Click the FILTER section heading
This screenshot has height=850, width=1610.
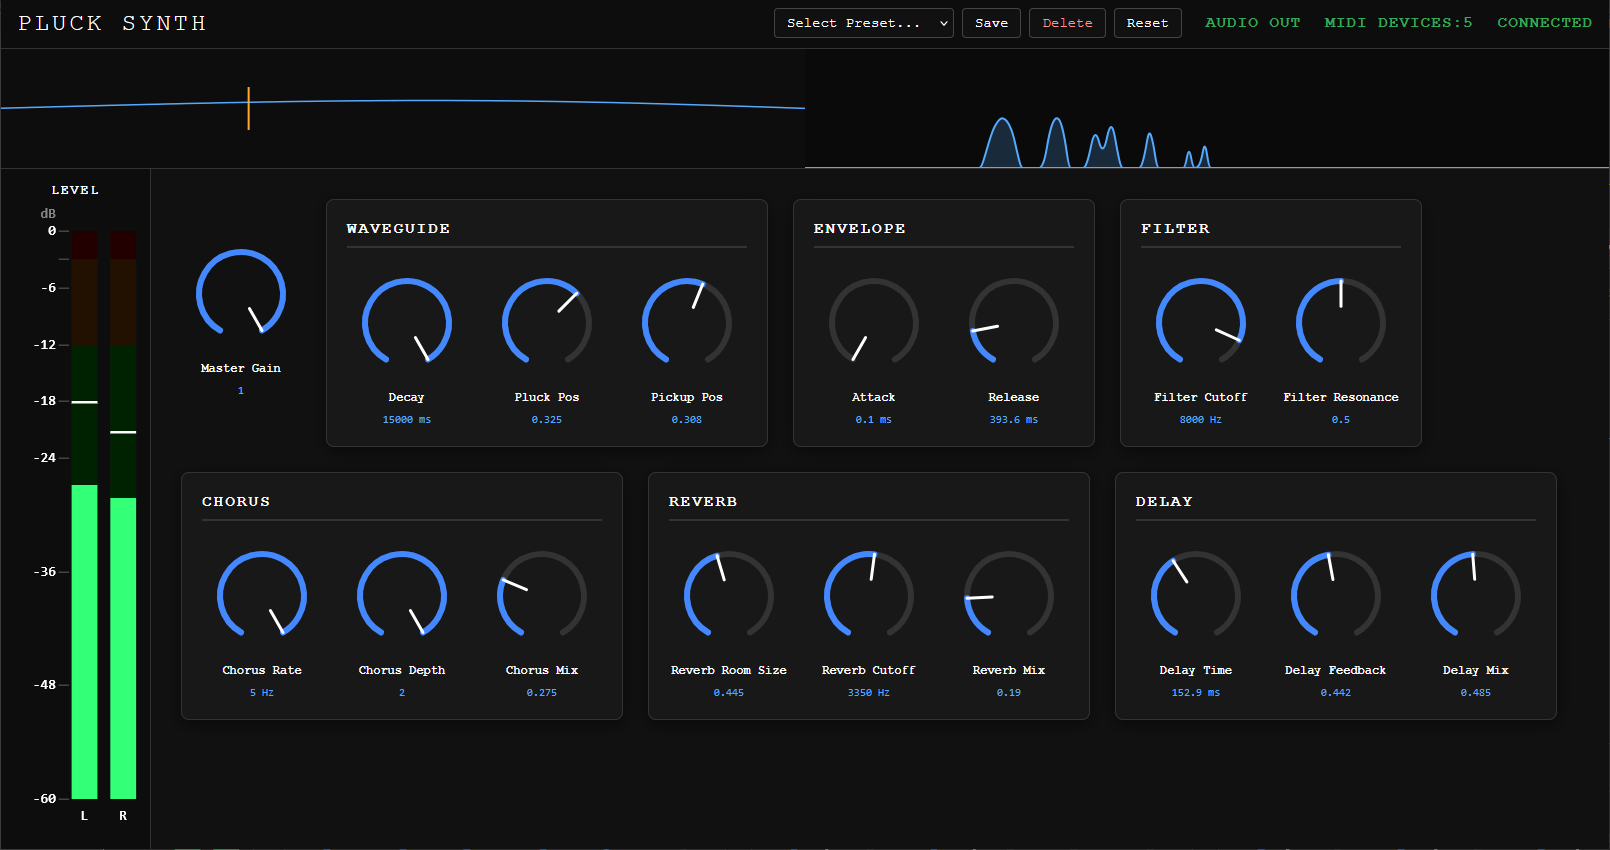point(1175,229)
